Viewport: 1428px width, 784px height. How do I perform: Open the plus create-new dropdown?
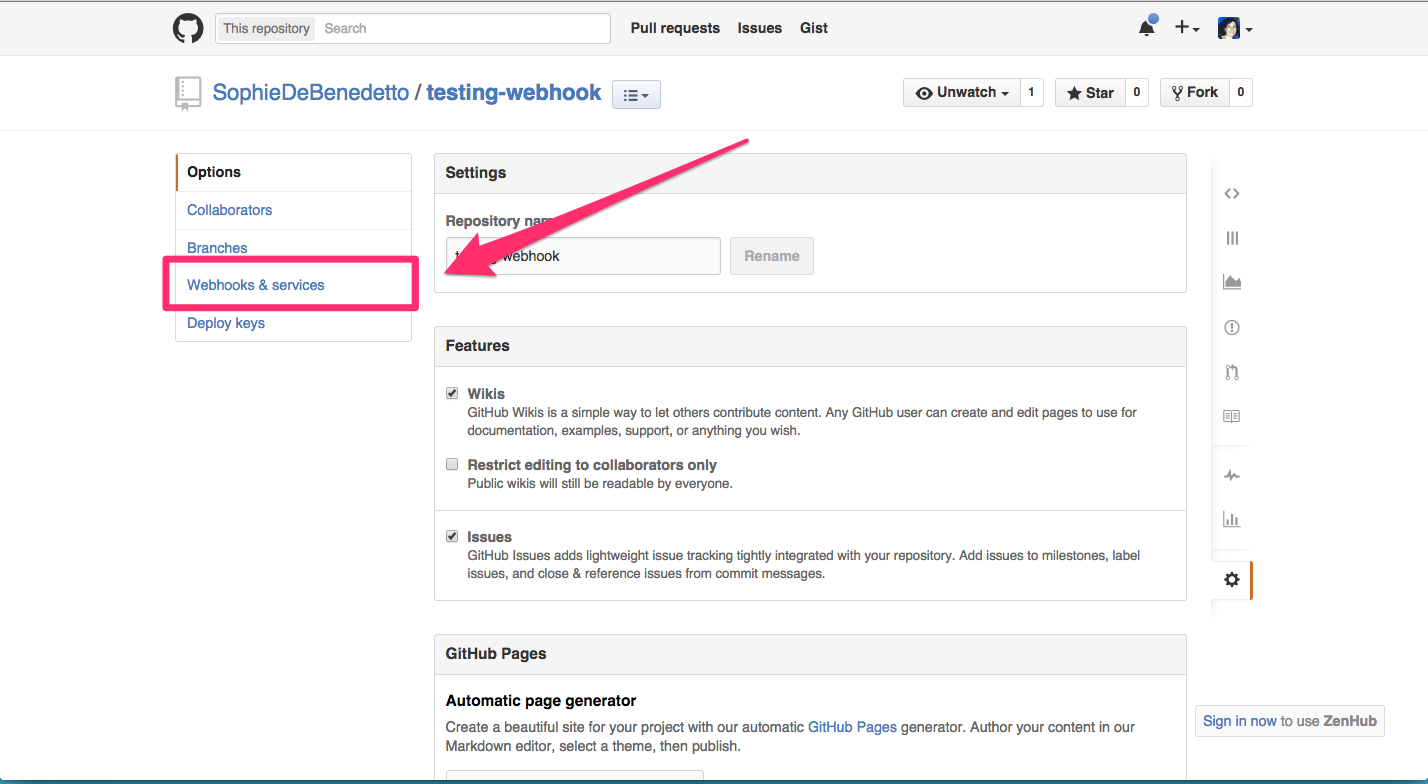coord(1186,28)
